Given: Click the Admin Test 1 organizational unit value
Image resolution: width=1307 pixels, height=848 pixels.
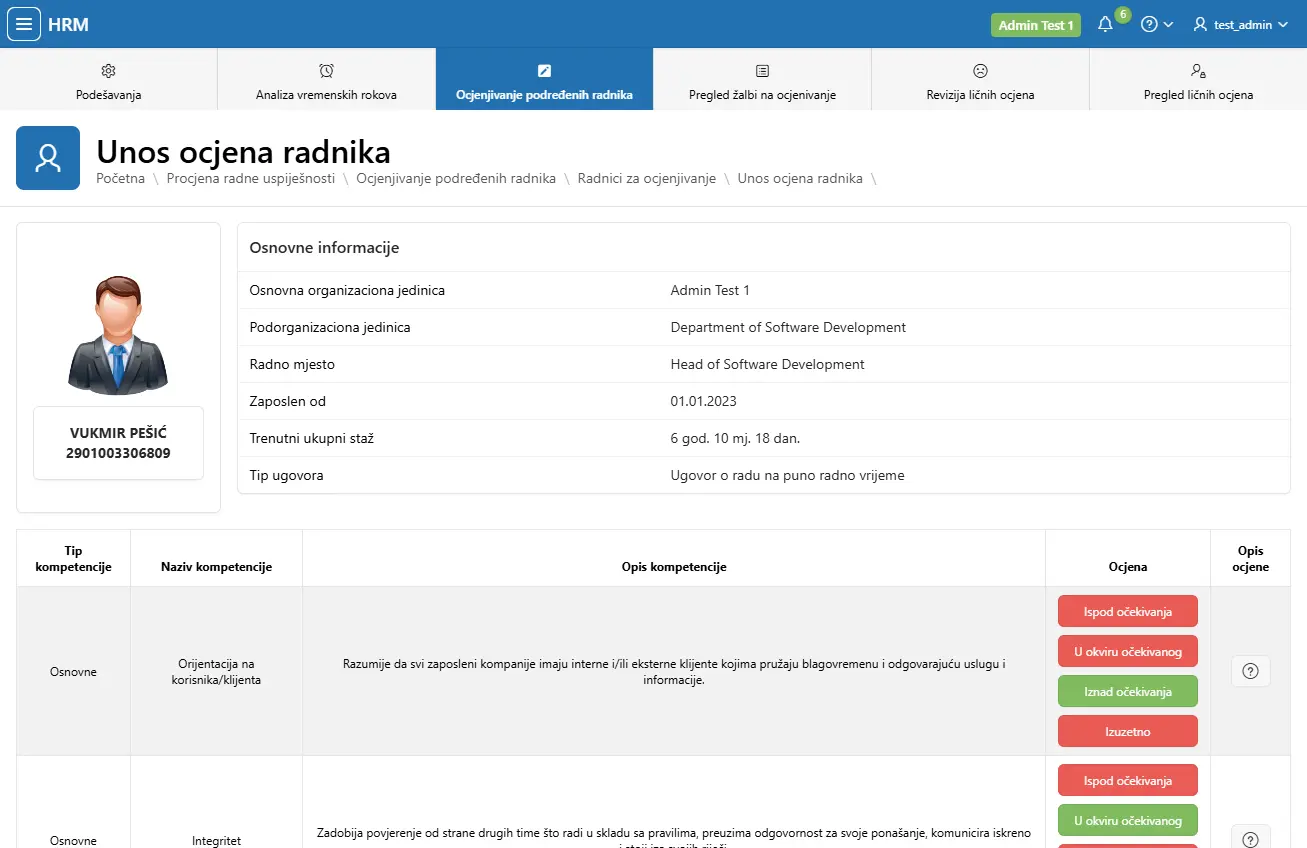Looking at the screenshot, I should pyautogui.click(x=710, y=290).
